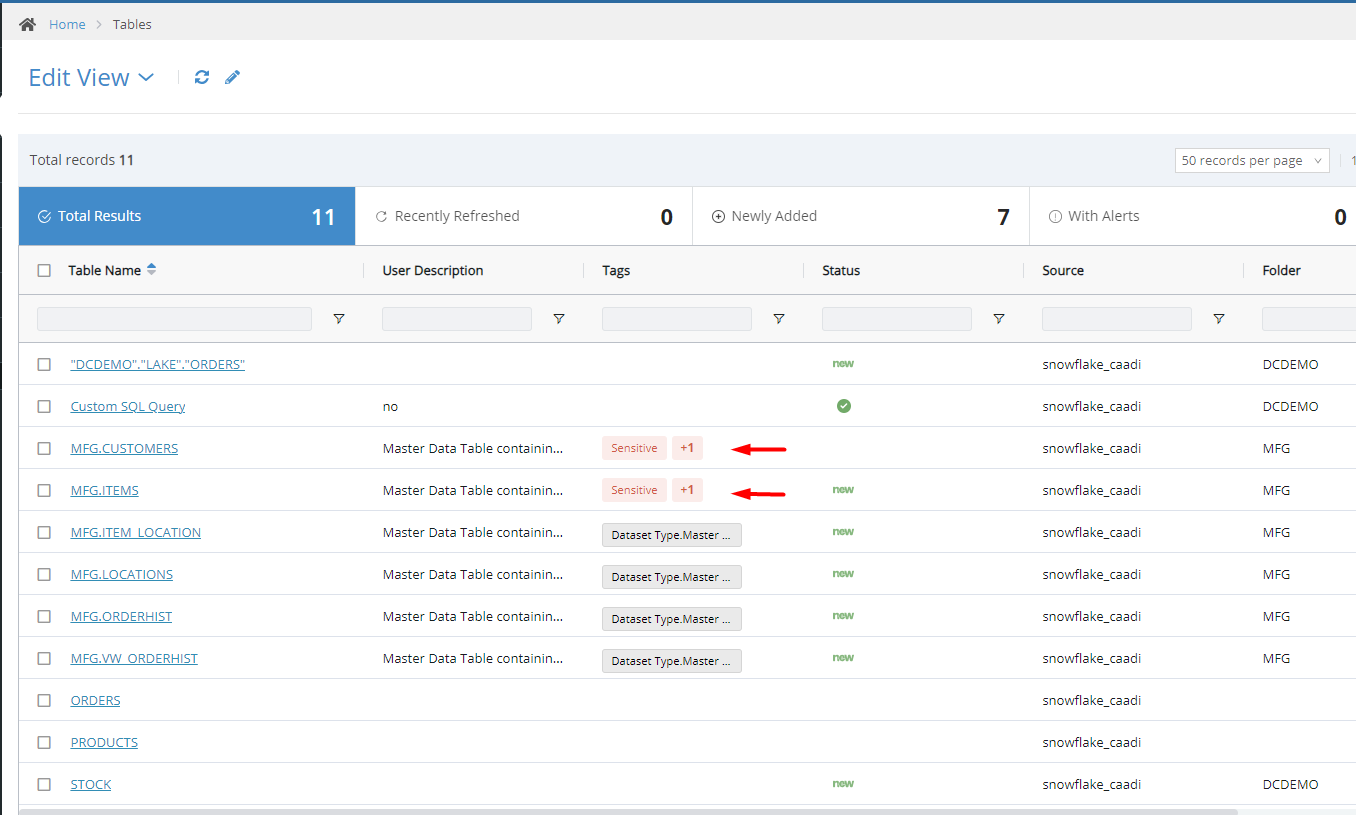The height and width of the screenshot is (815, 1356).
Task: Click new status badge of "DCDEMO"."LAKE"."ORDERS" row
Action: click(843, 364)
